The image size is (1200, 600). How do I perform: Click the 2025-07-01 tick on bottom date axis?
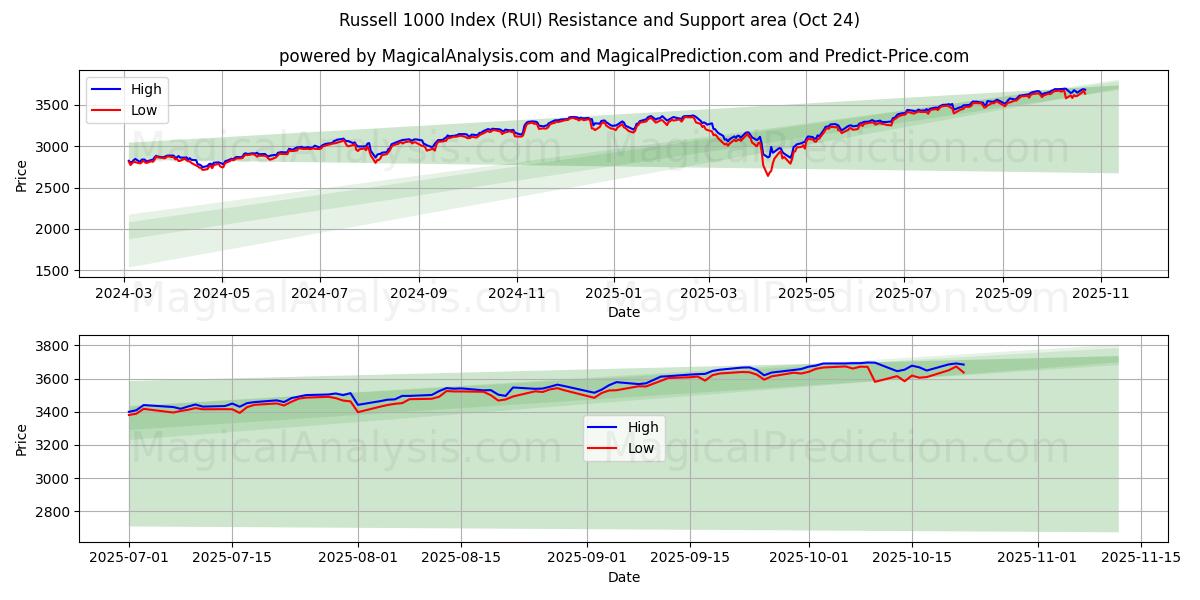129,558
